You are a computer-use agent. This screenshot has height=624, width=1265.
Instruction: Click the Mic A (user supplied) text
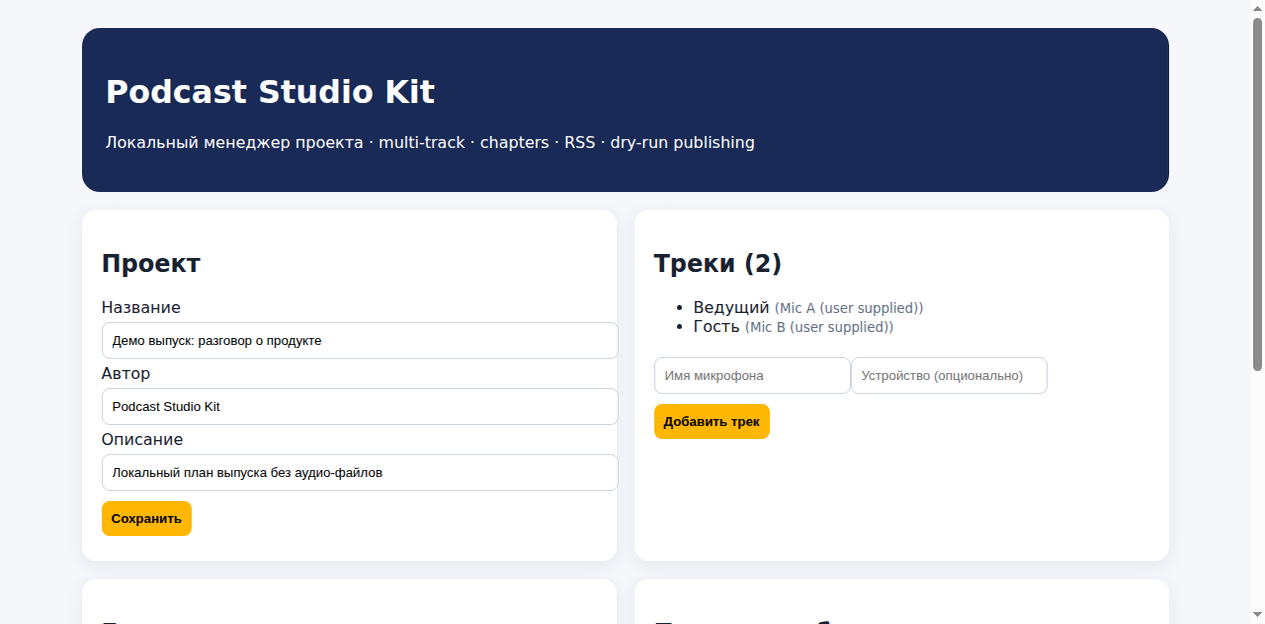click(x=849, y=308)
